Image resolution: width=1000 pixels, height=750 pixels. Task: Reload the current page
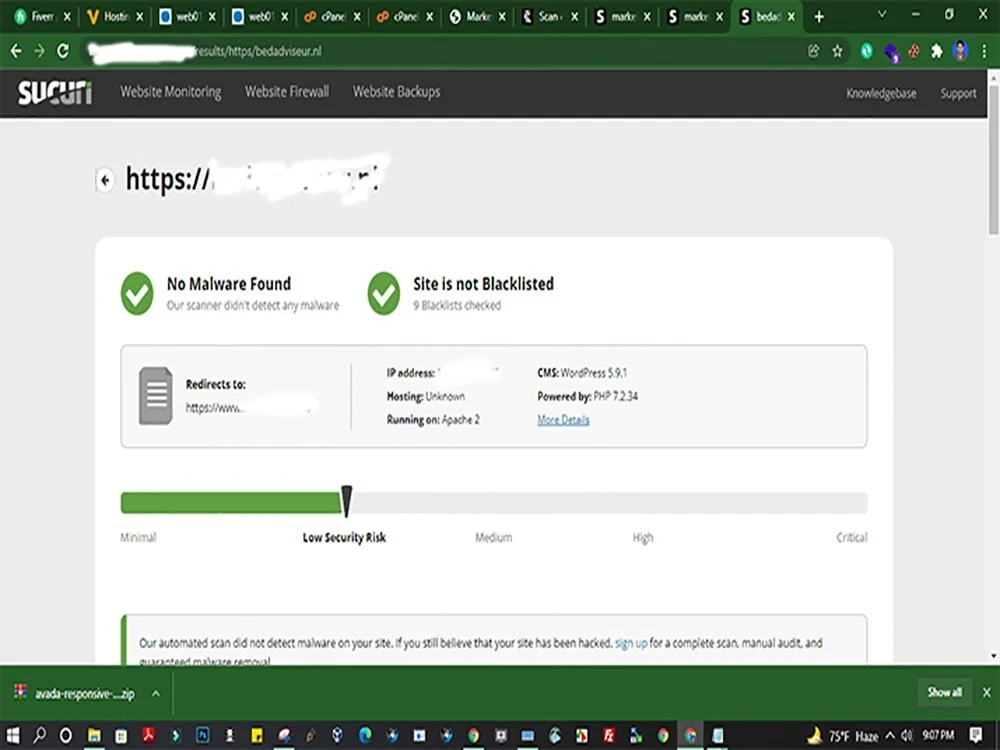(62, 51)
